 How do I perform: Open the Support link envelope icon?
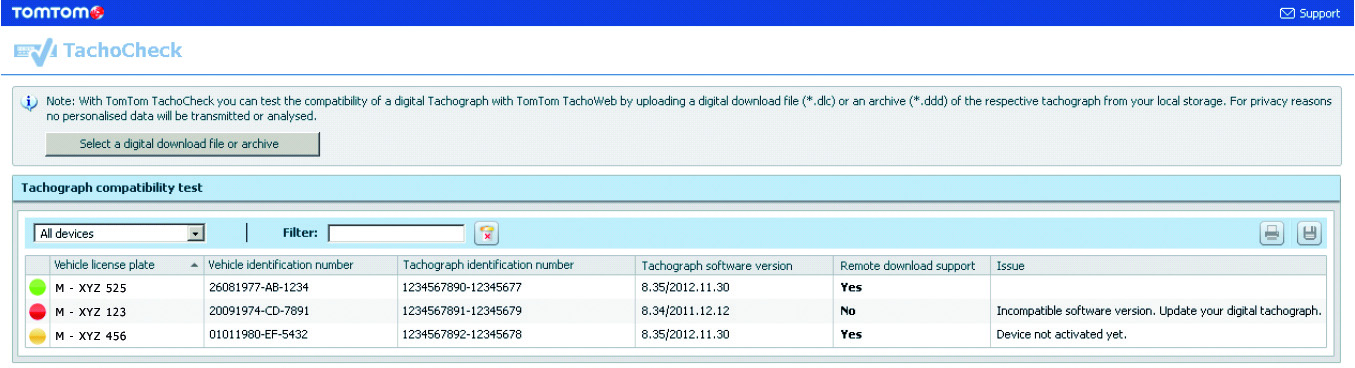pyautogui.click(x=1287, y=13)
